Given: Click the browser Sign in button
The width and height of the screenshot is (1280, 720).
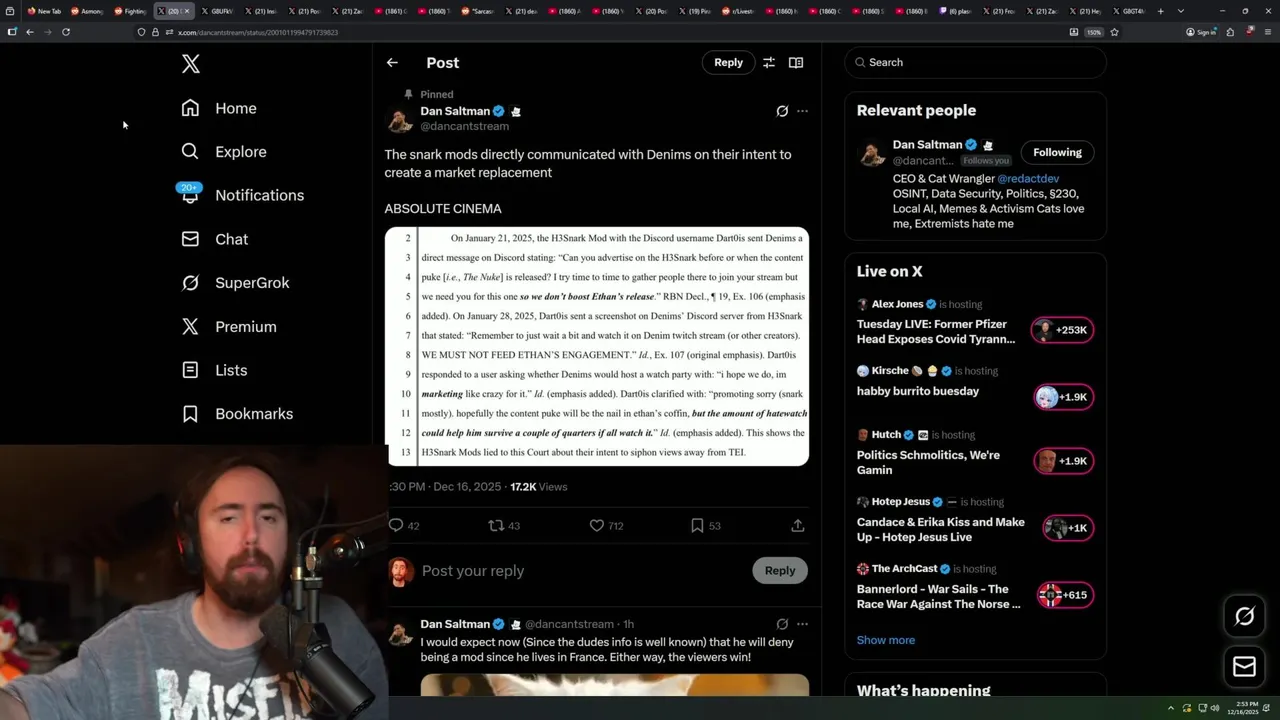Looking at the screenshot, I should coord(1201,32).
